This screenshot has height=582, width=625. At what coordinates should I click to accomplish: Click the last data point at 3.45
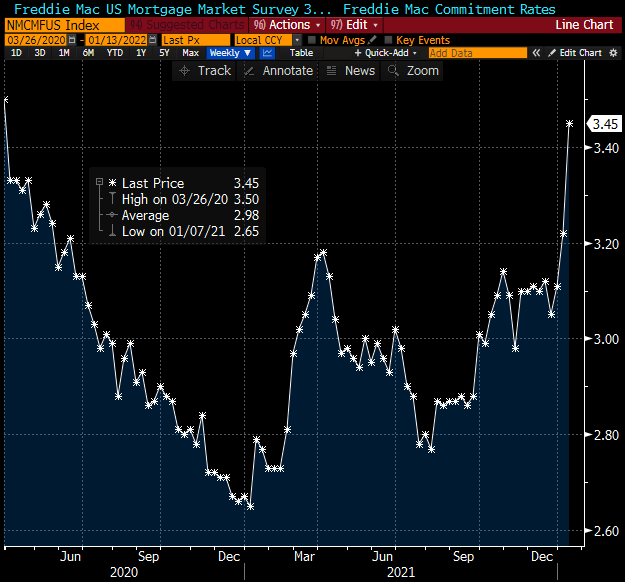click(x=570, y=124)
